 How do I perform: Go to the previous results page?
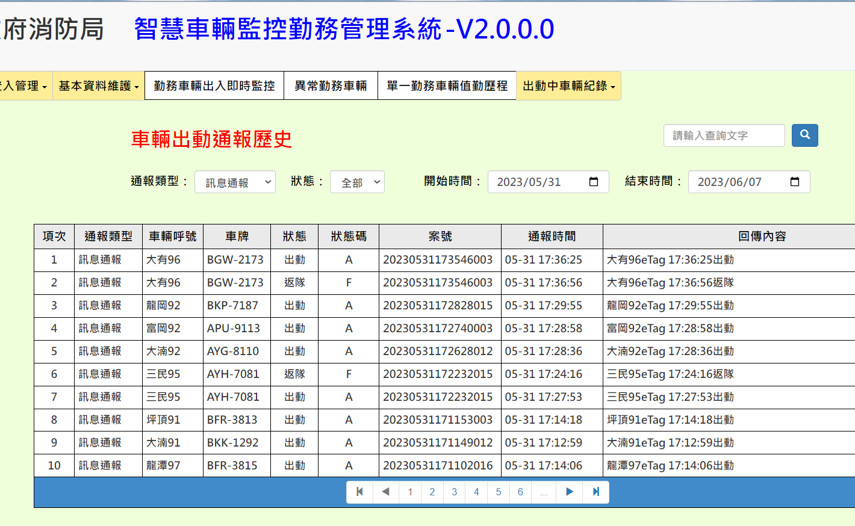[385, 492]
